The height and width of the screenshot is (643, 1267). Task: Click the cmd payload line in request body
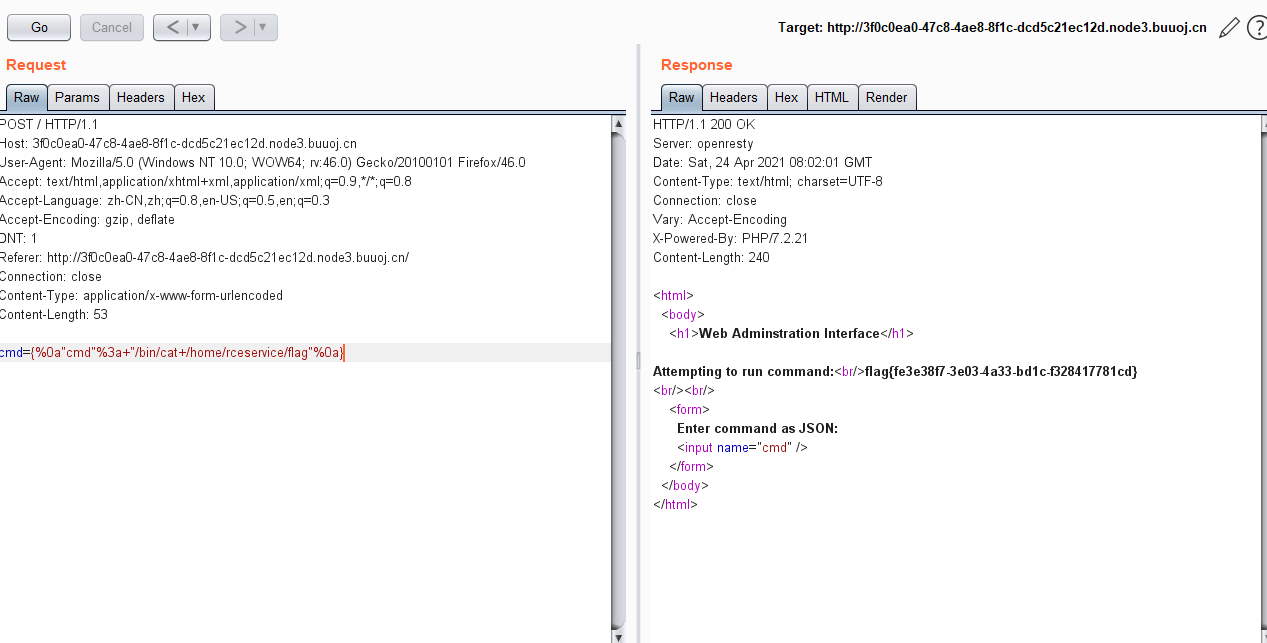(x=172, y=352)
